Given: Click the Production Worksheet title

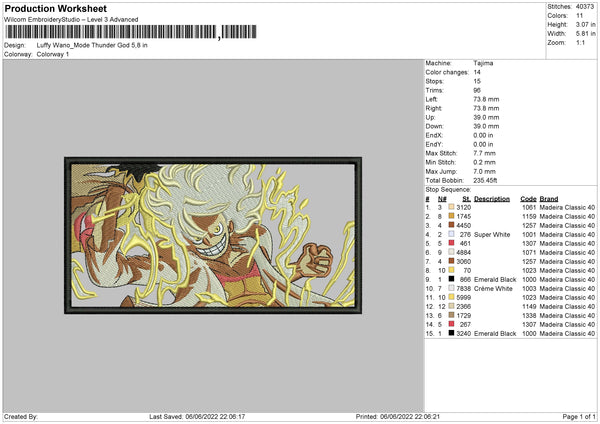Looking at the screenshot, I should tap(55, 8).
